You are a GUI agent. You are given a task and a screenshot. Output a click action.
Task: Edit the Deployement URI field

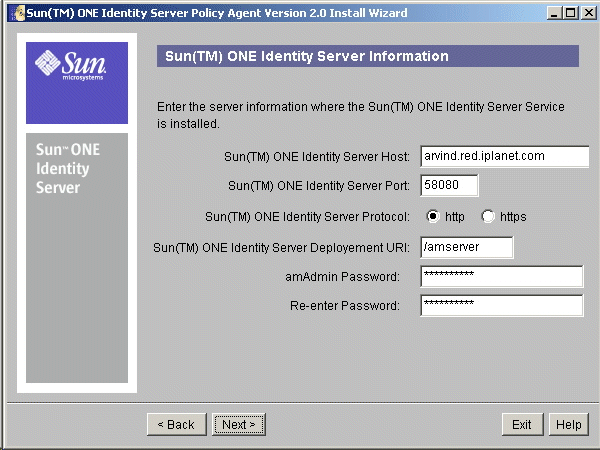[467, 247]
